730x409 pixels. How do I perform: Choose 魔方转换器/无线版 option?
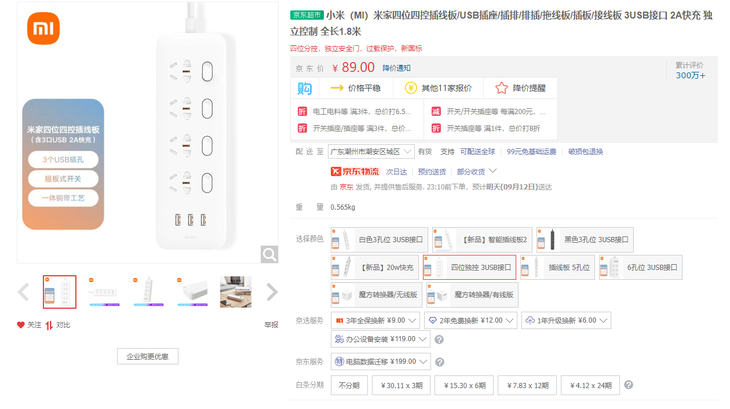376,295
